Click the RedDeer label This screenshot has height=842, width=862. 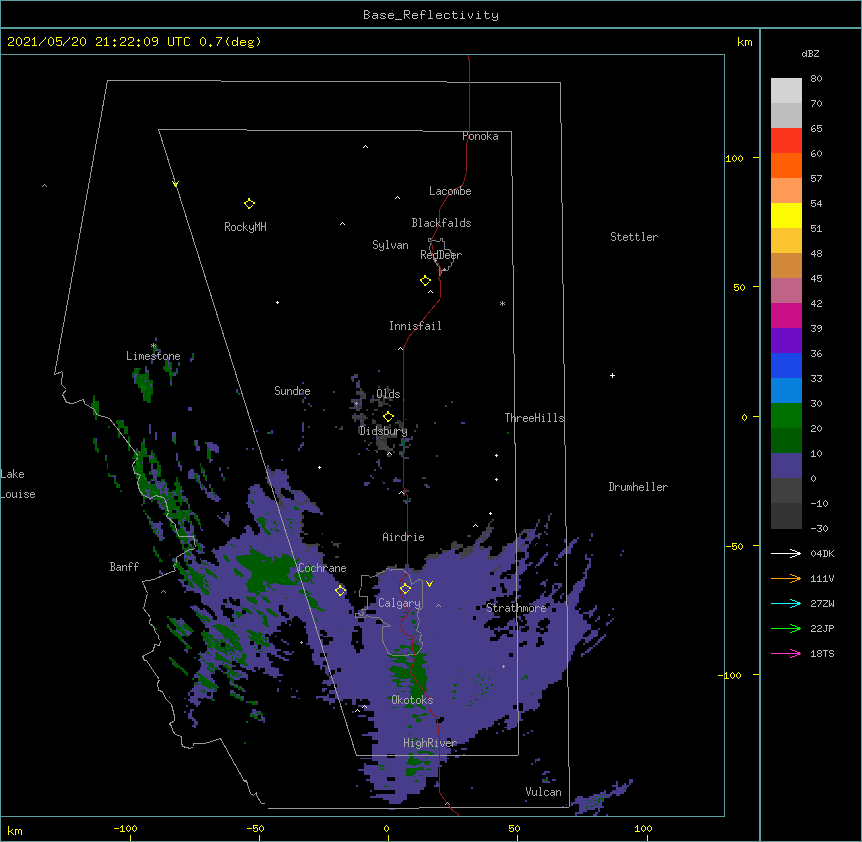[x=441, y=254]
